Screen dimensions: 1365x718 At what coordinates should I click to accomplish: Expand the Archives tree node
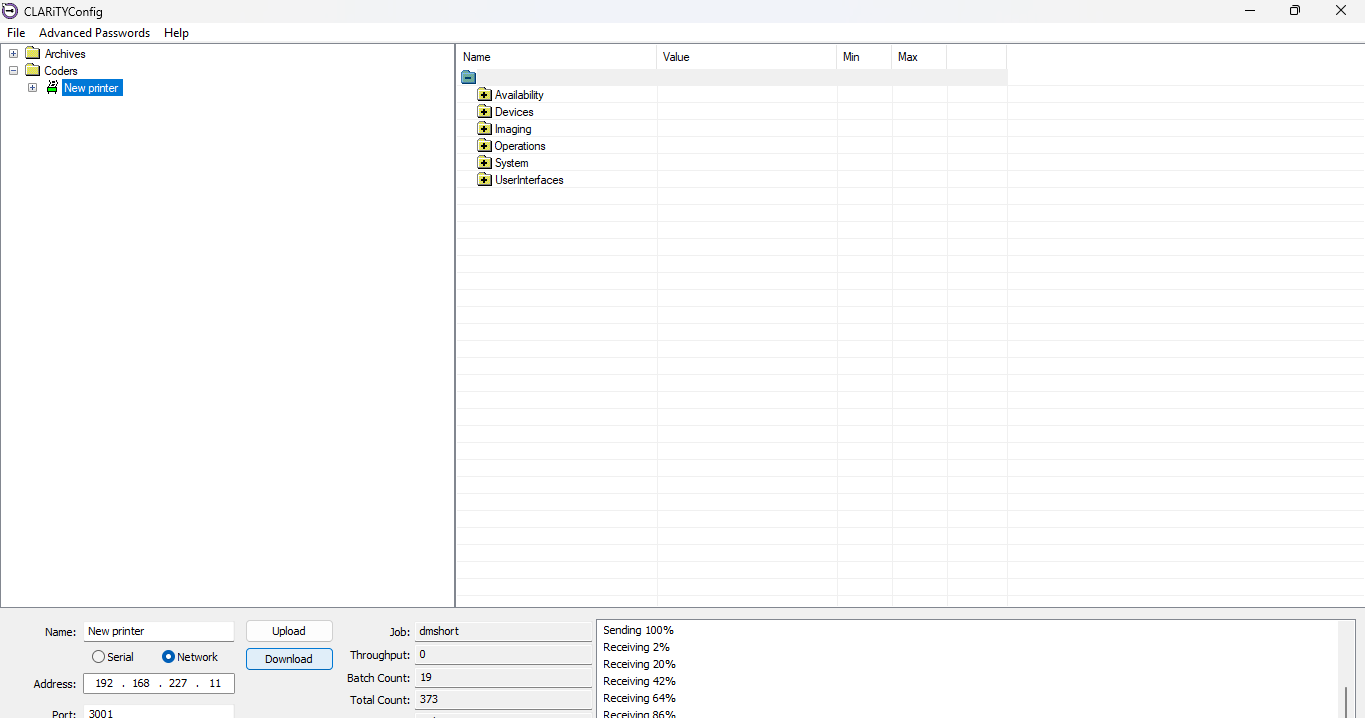14,54
